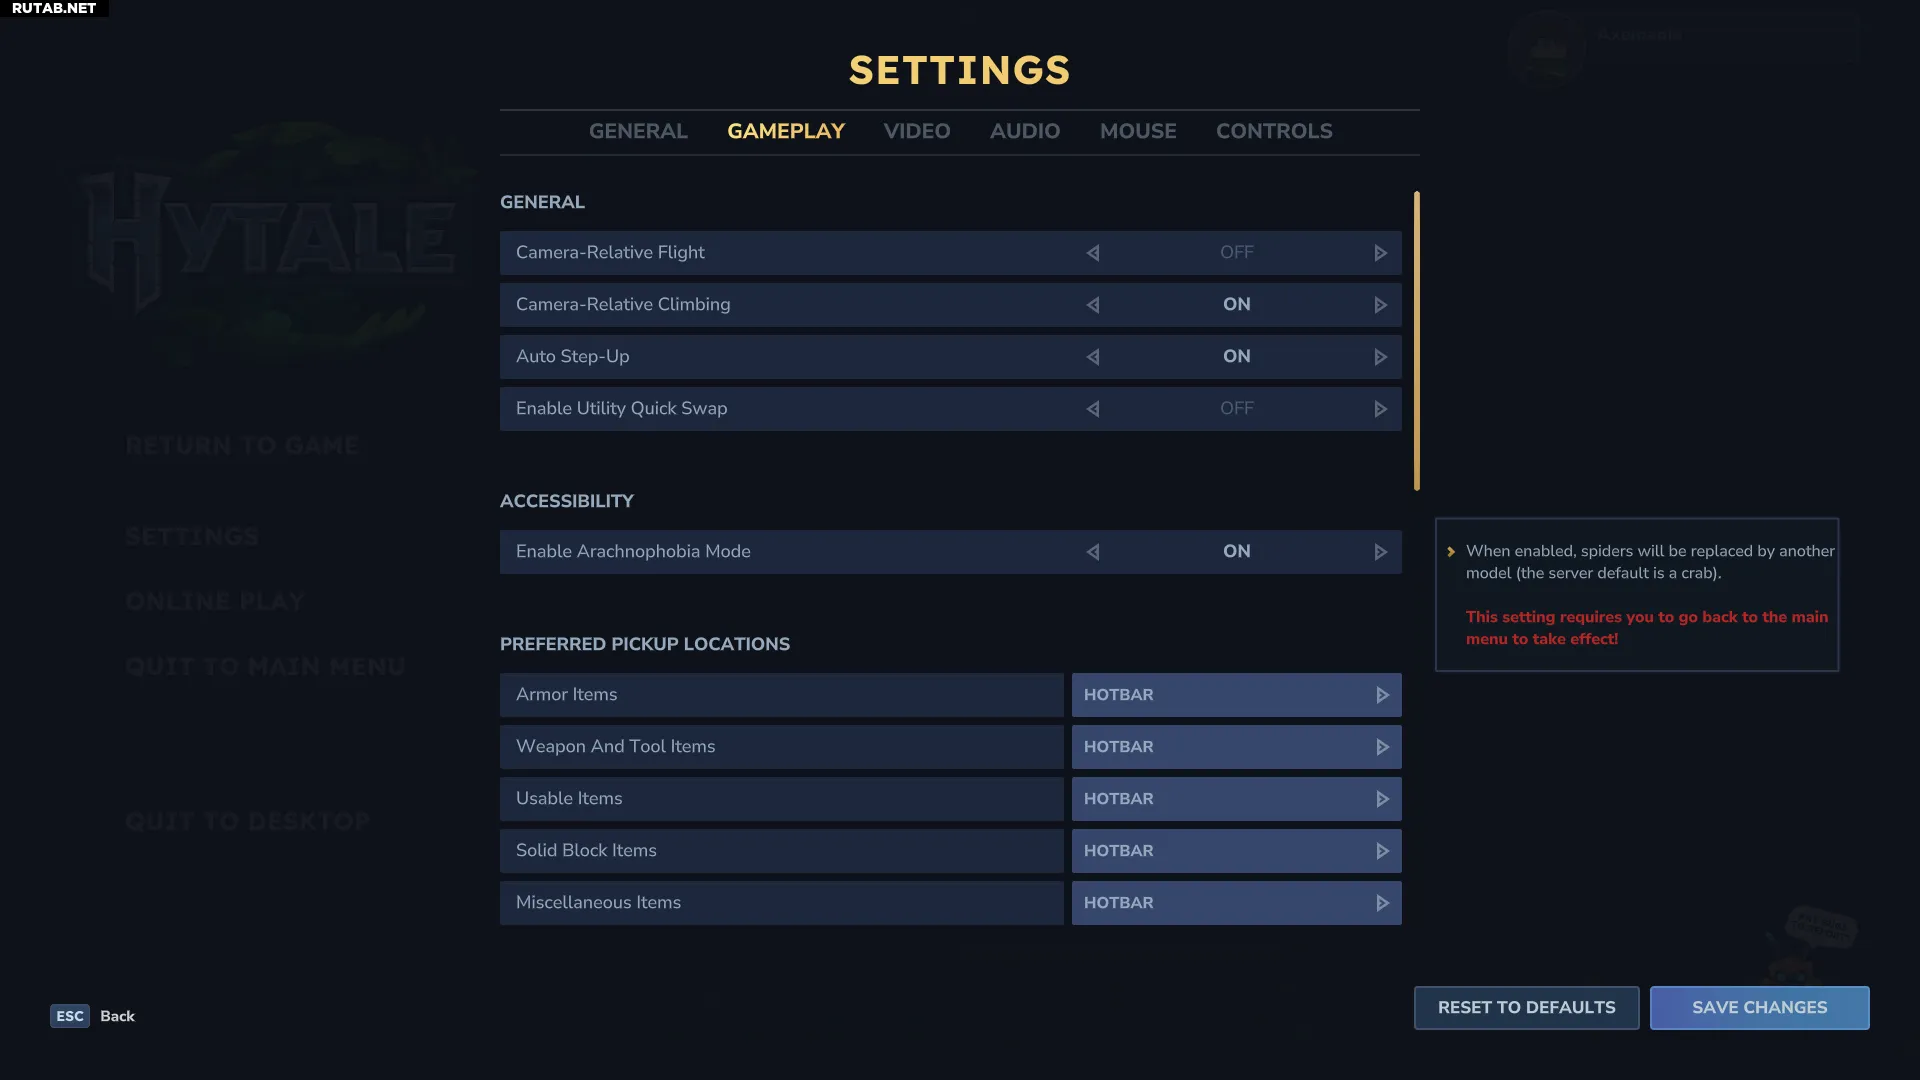Click right arrow for Enable Arachnophobia Mode
Viewport: 1920px width, 1080px height.
(x=1380, y=552)
